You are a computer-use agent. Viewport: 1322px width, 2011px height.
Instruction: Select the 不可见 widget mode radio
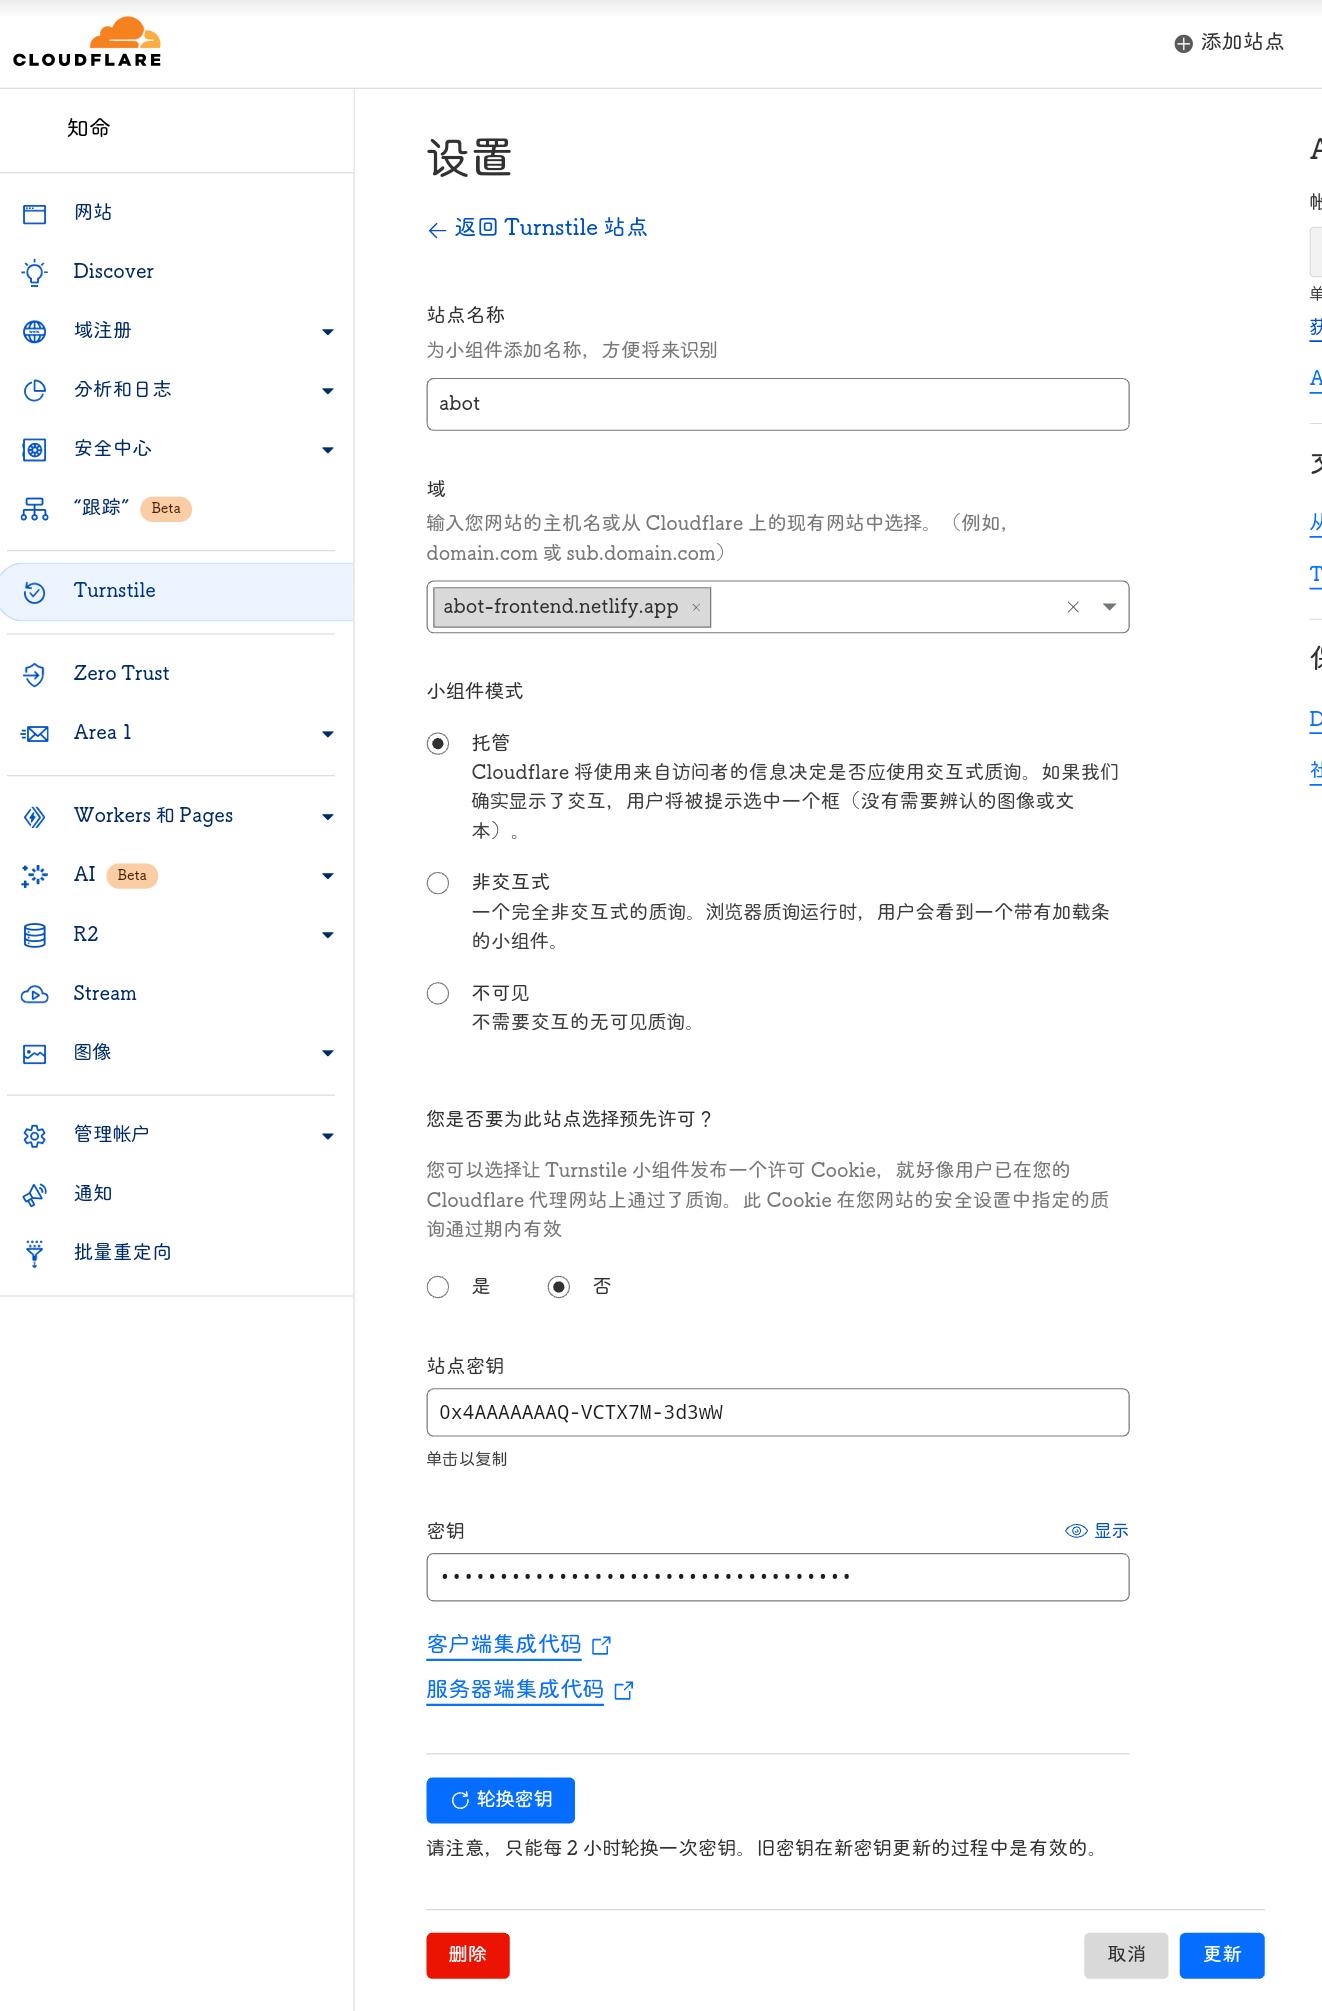tap(438, 993)
